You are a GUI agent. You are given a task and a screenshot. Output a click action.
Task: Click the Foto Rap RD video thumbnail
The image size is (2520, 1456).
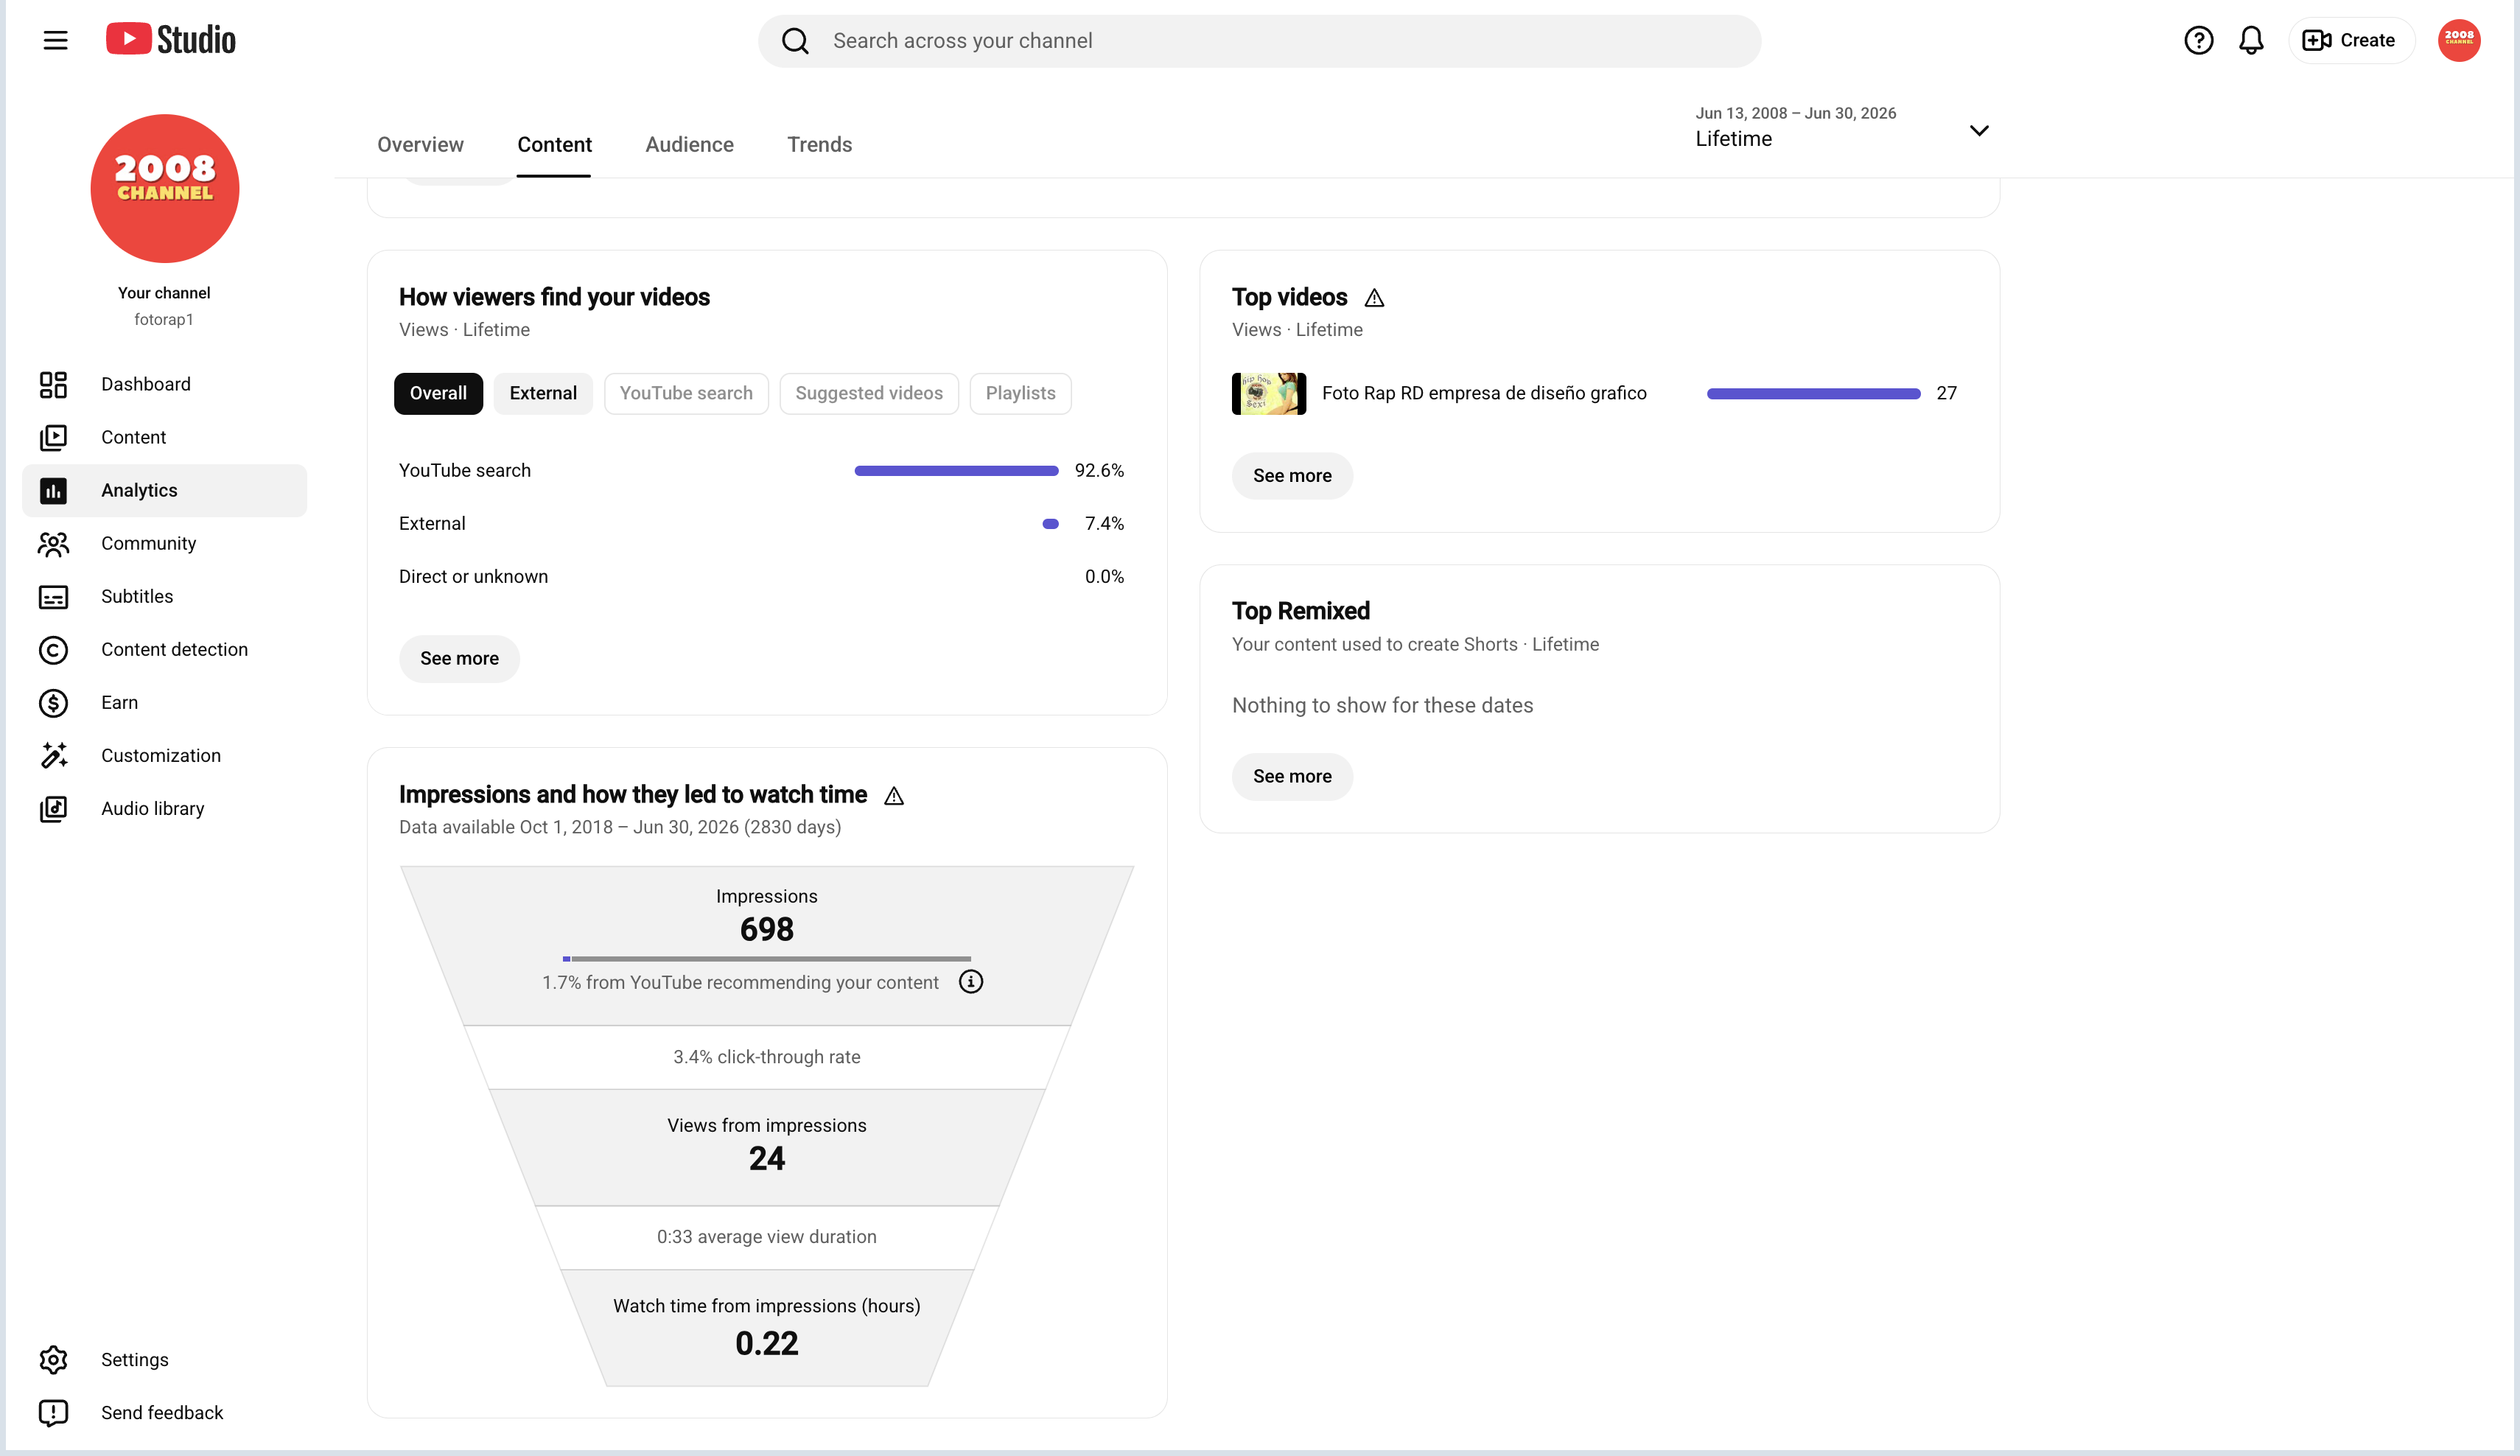pos(1268,393)
